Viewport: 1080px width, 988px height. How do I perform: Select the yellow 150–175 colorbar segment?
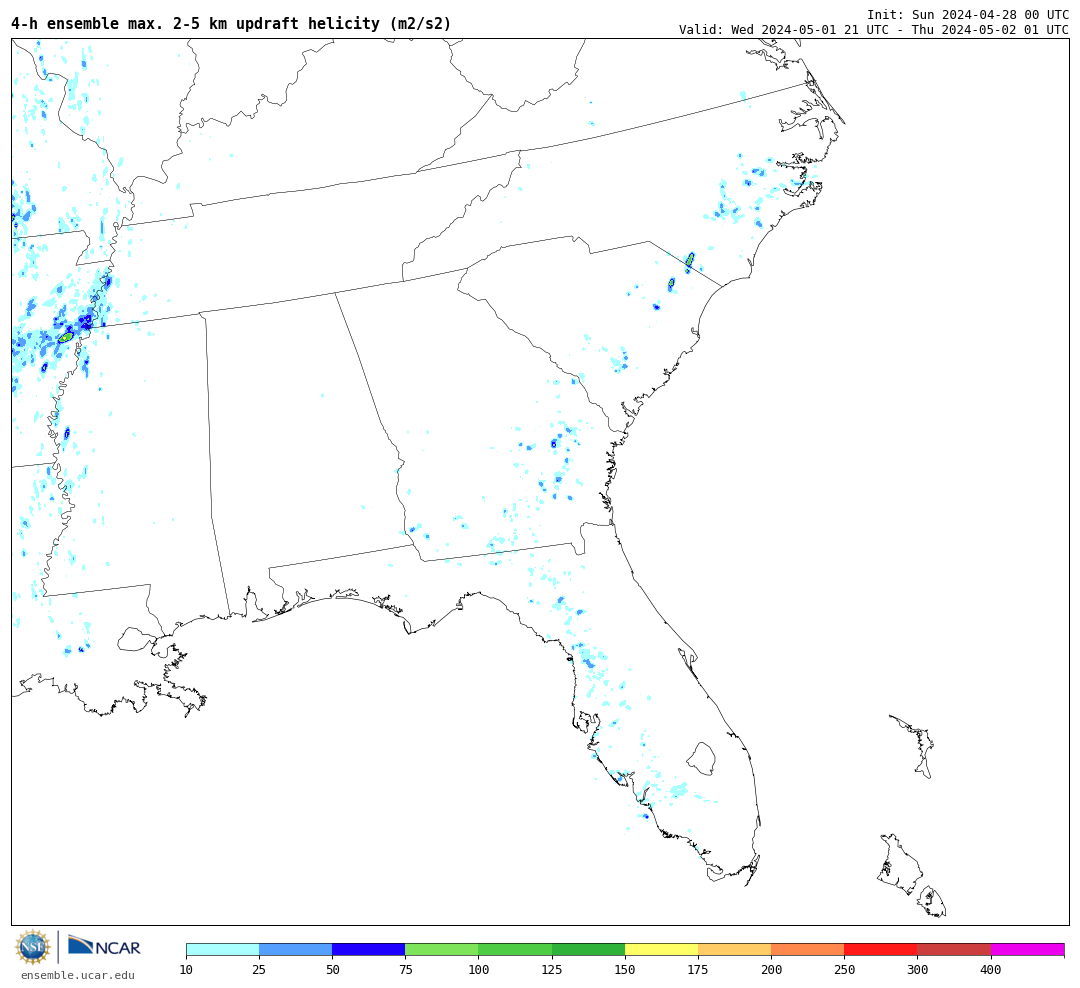[x=661, y=949]
